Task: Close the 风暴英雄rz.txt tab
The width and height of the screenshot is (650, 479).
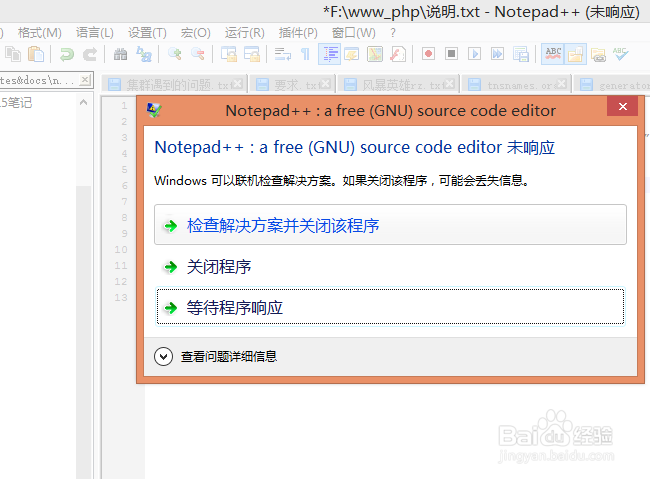Action: (x=450, y=84)
